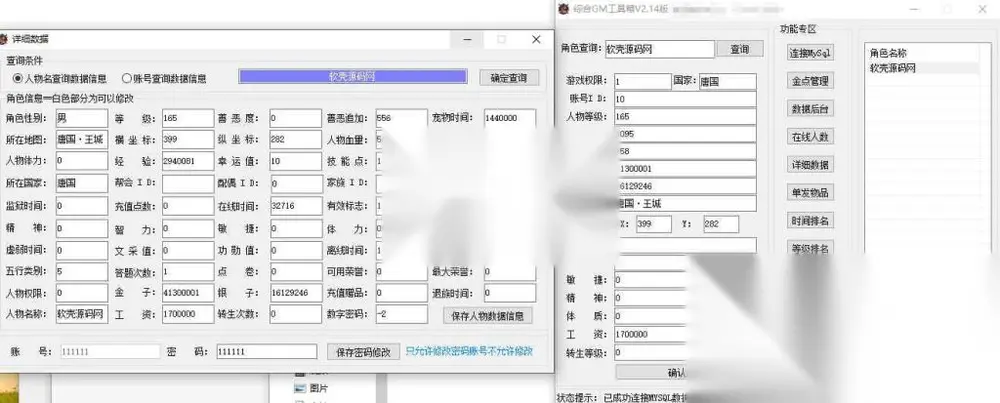
Task: Open 详细数据 from the function panel
Action: pos(810,165)
